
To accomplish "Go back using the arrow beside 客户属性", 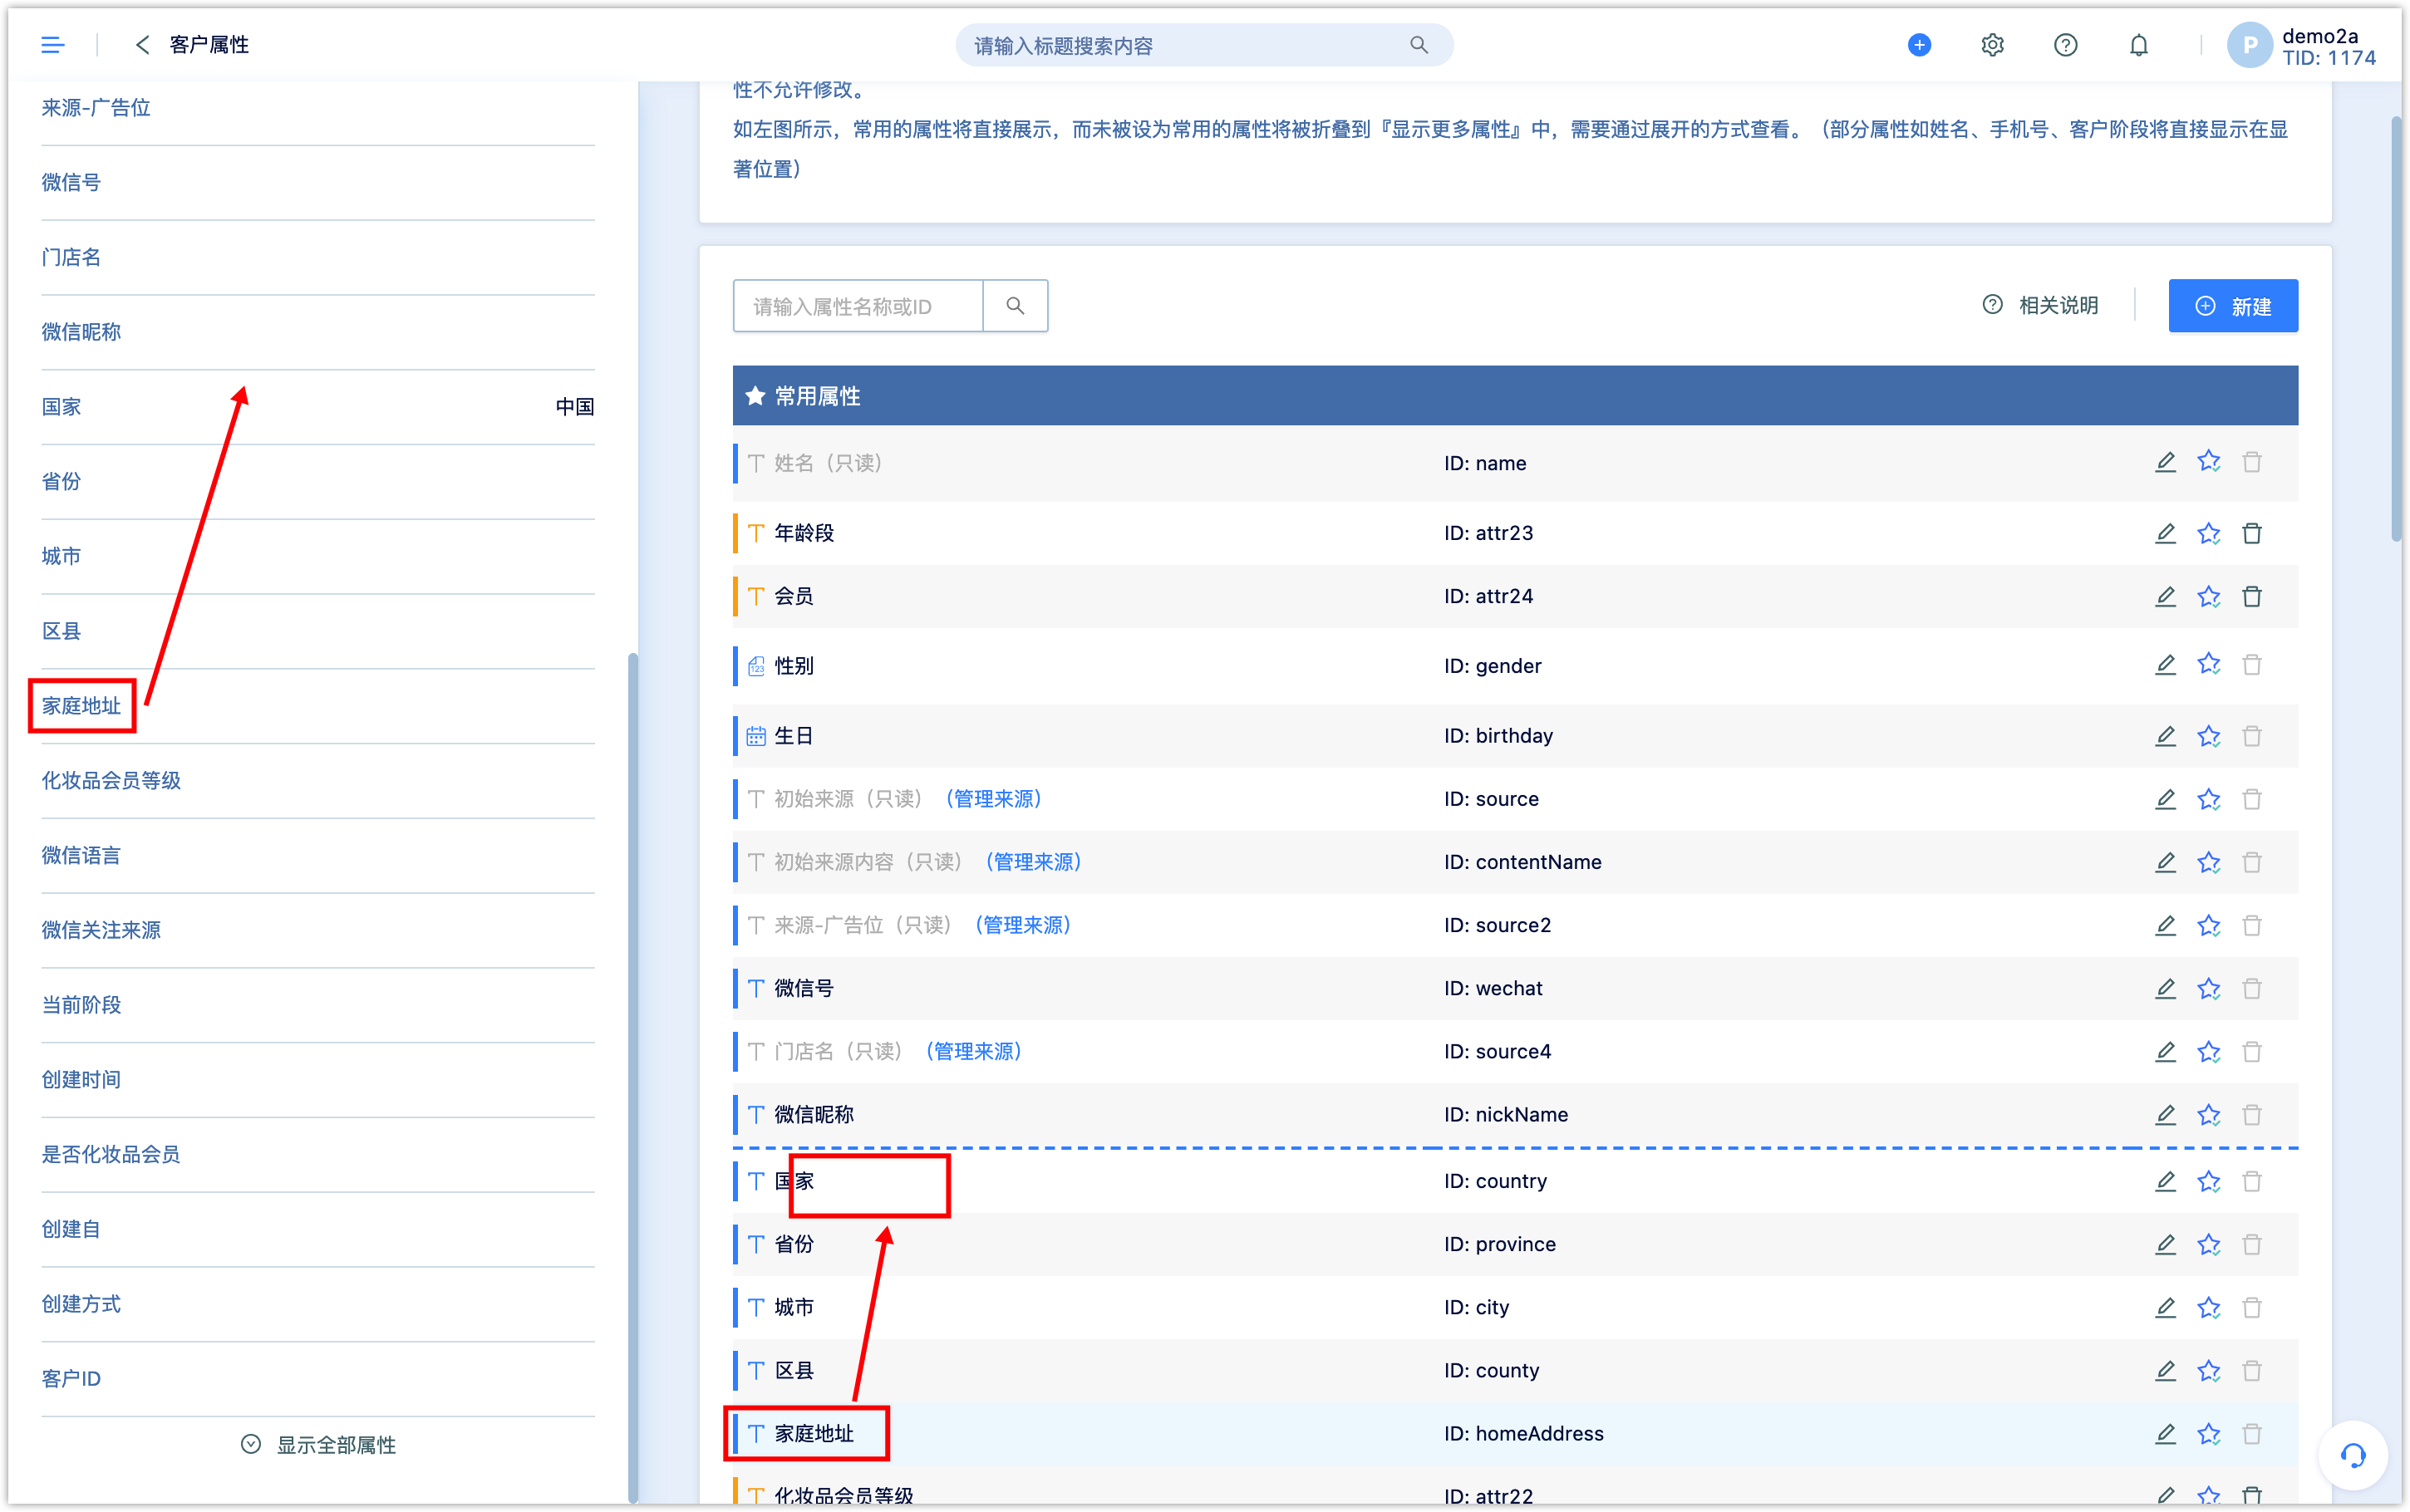I will click(142, 45).
